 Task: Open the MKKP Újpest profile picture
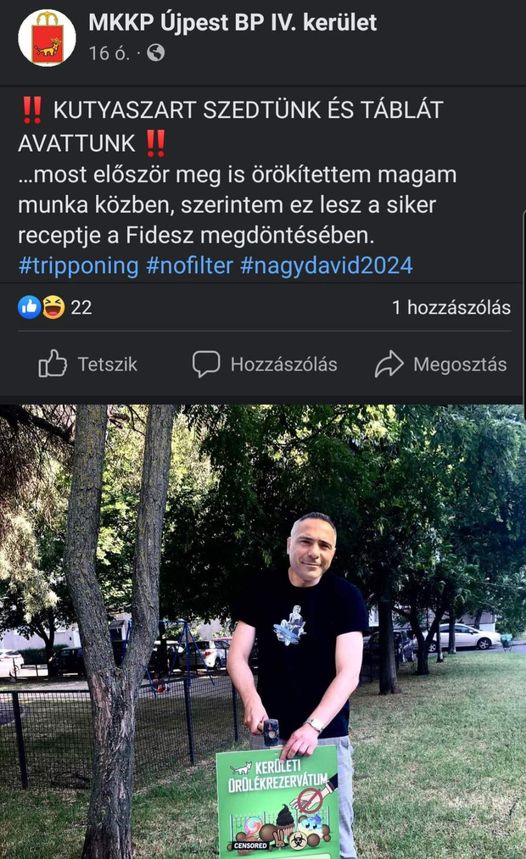[x=47, y=38]
